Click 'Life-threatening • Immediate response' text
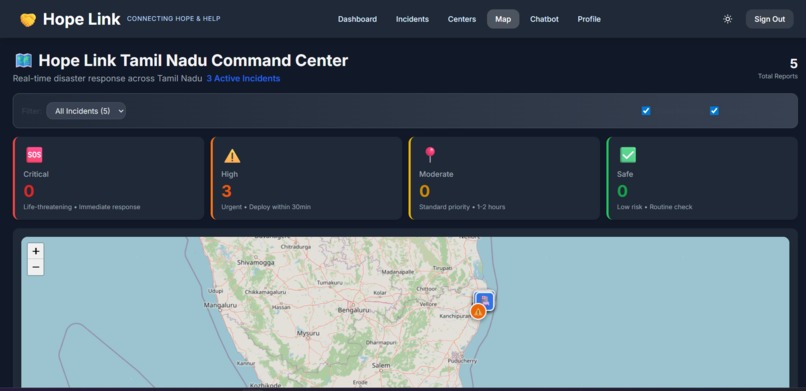This screenshot has width=806, height=391. (x=82, y=207)
